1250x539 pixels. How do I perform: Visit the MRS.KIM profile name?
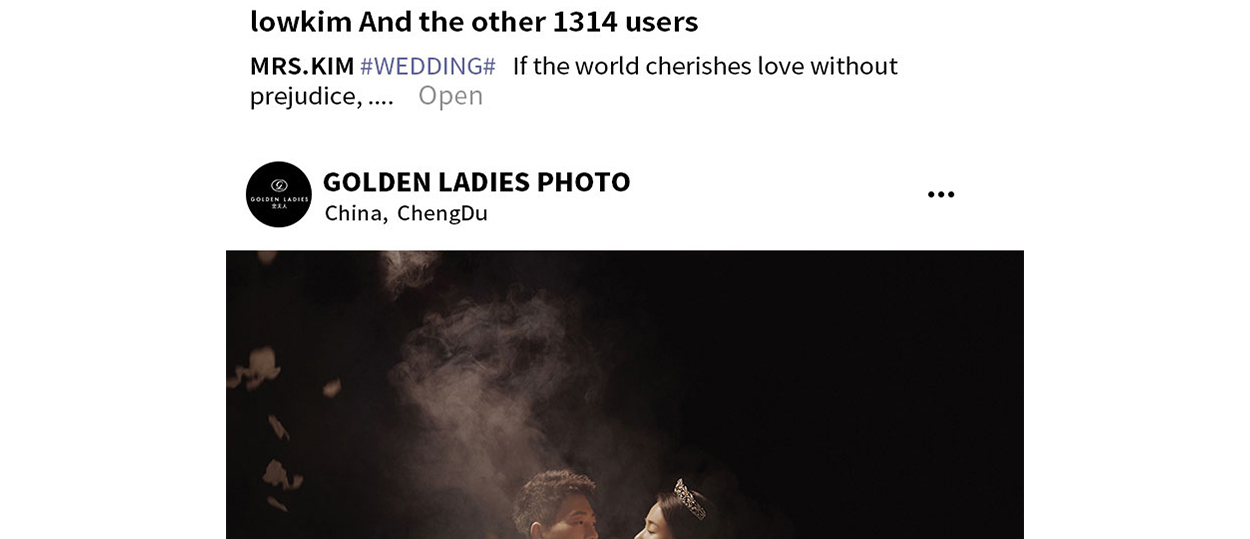point(302,66)
